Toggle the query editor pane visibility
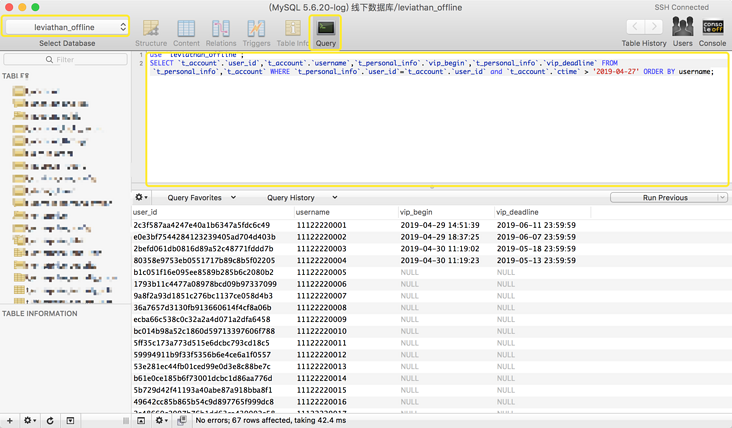The height and width of the screenshot is (428, 732). point(141,421)
